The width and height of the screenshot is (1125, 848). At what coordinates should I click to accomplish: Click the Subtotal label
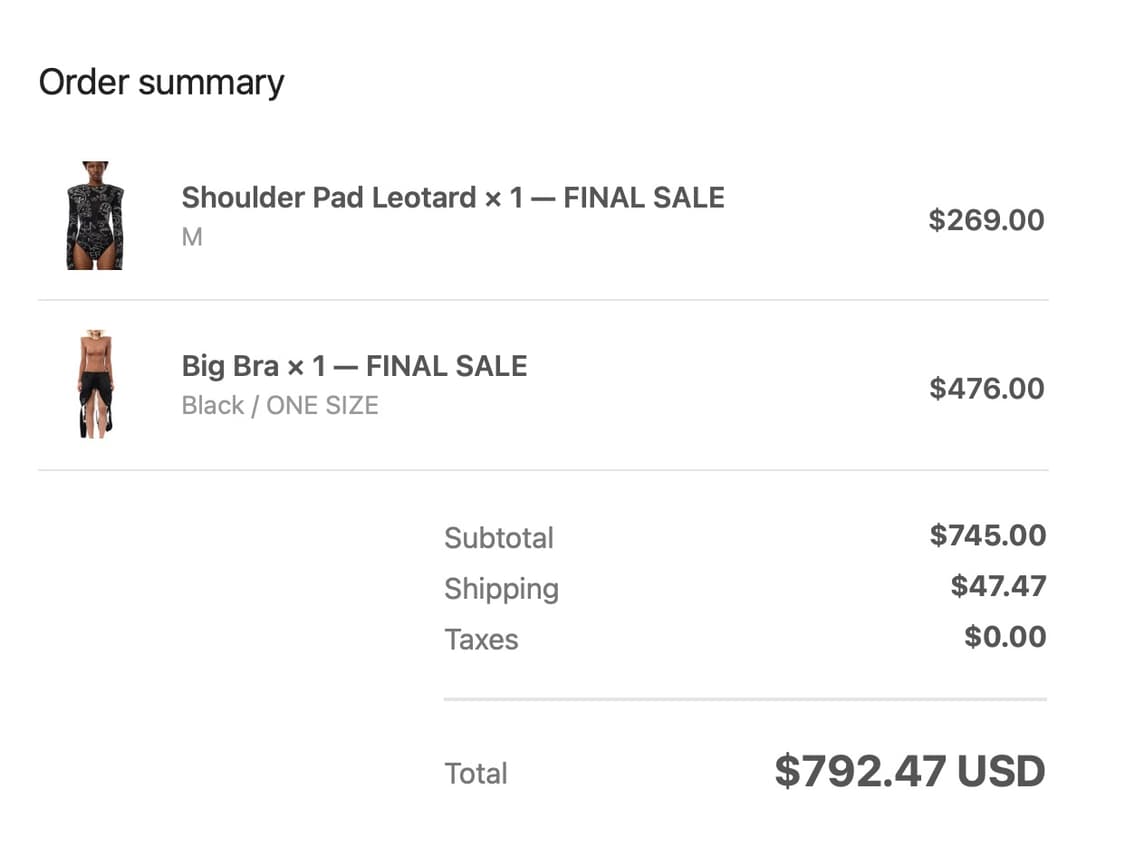pos(498,538)
